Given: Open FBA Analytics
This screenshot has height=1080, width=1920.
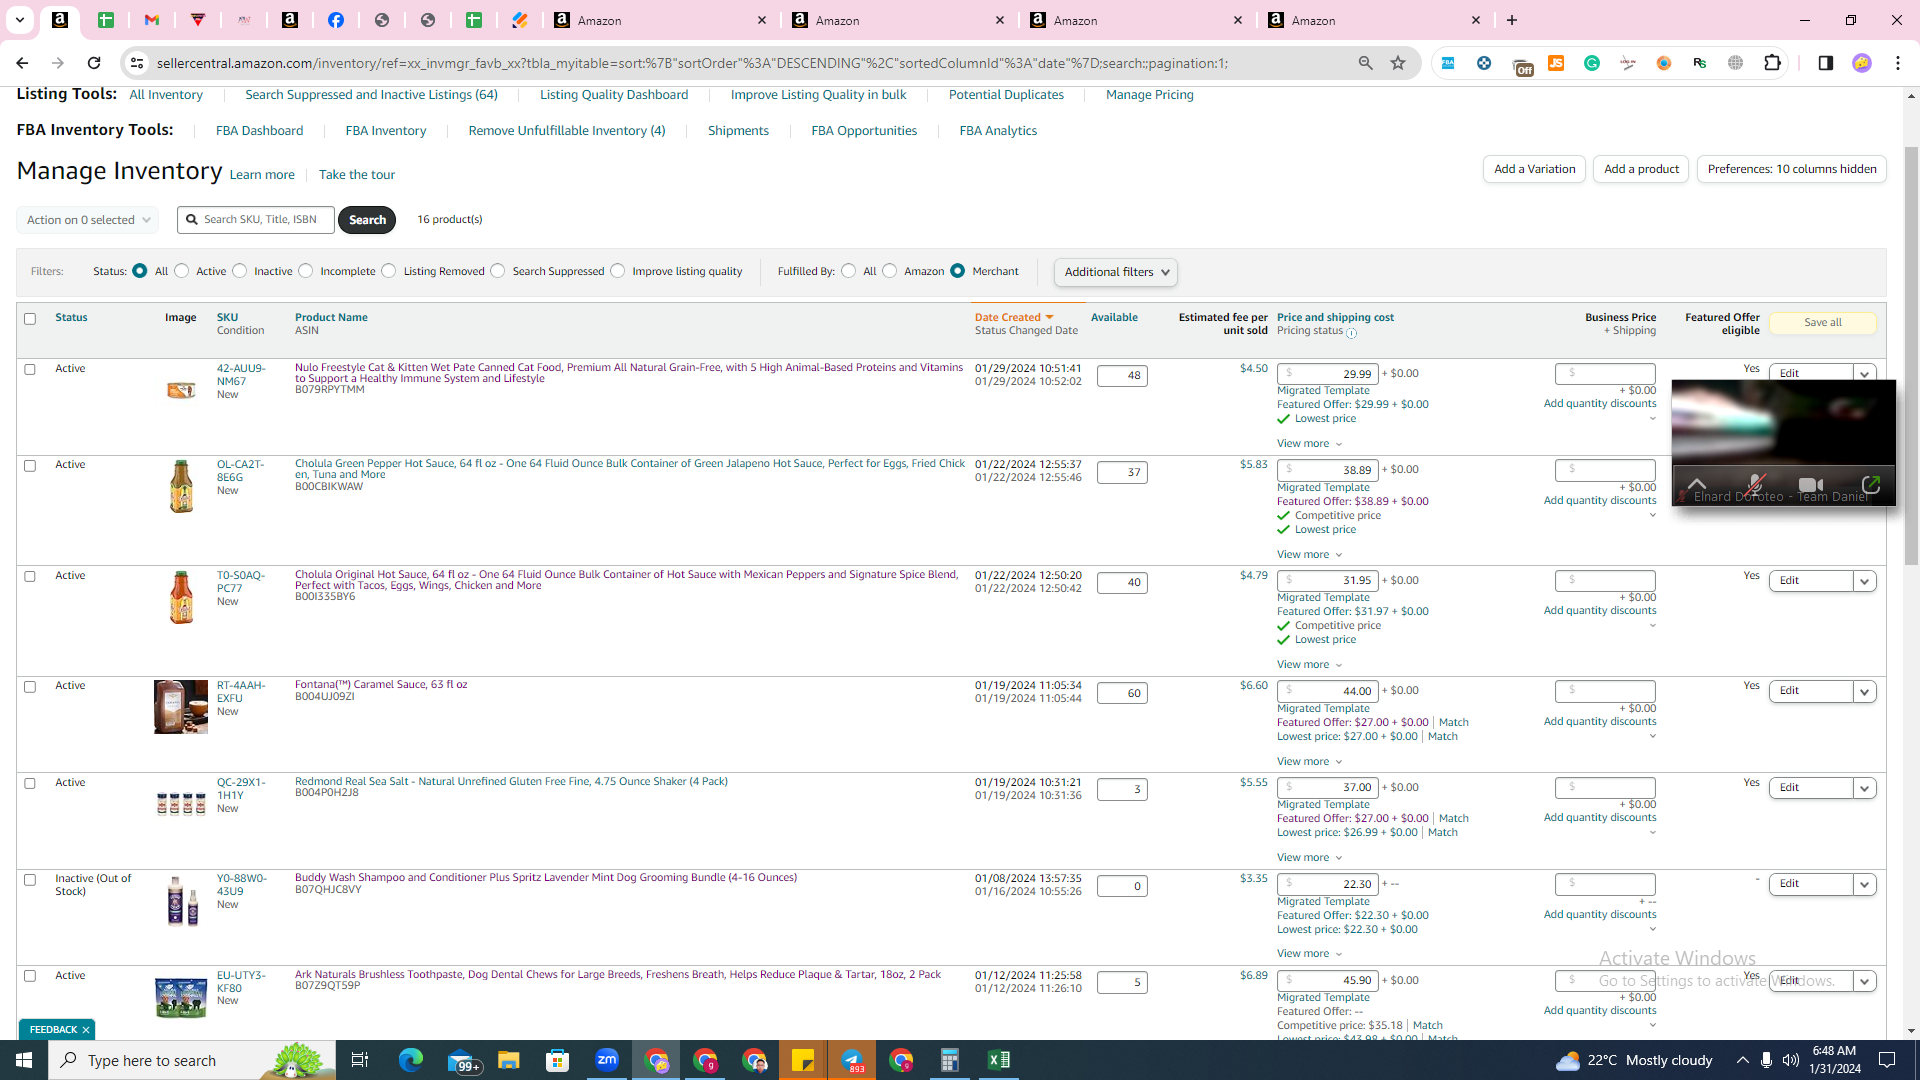Looking at the screenshot, I should 998,131.
